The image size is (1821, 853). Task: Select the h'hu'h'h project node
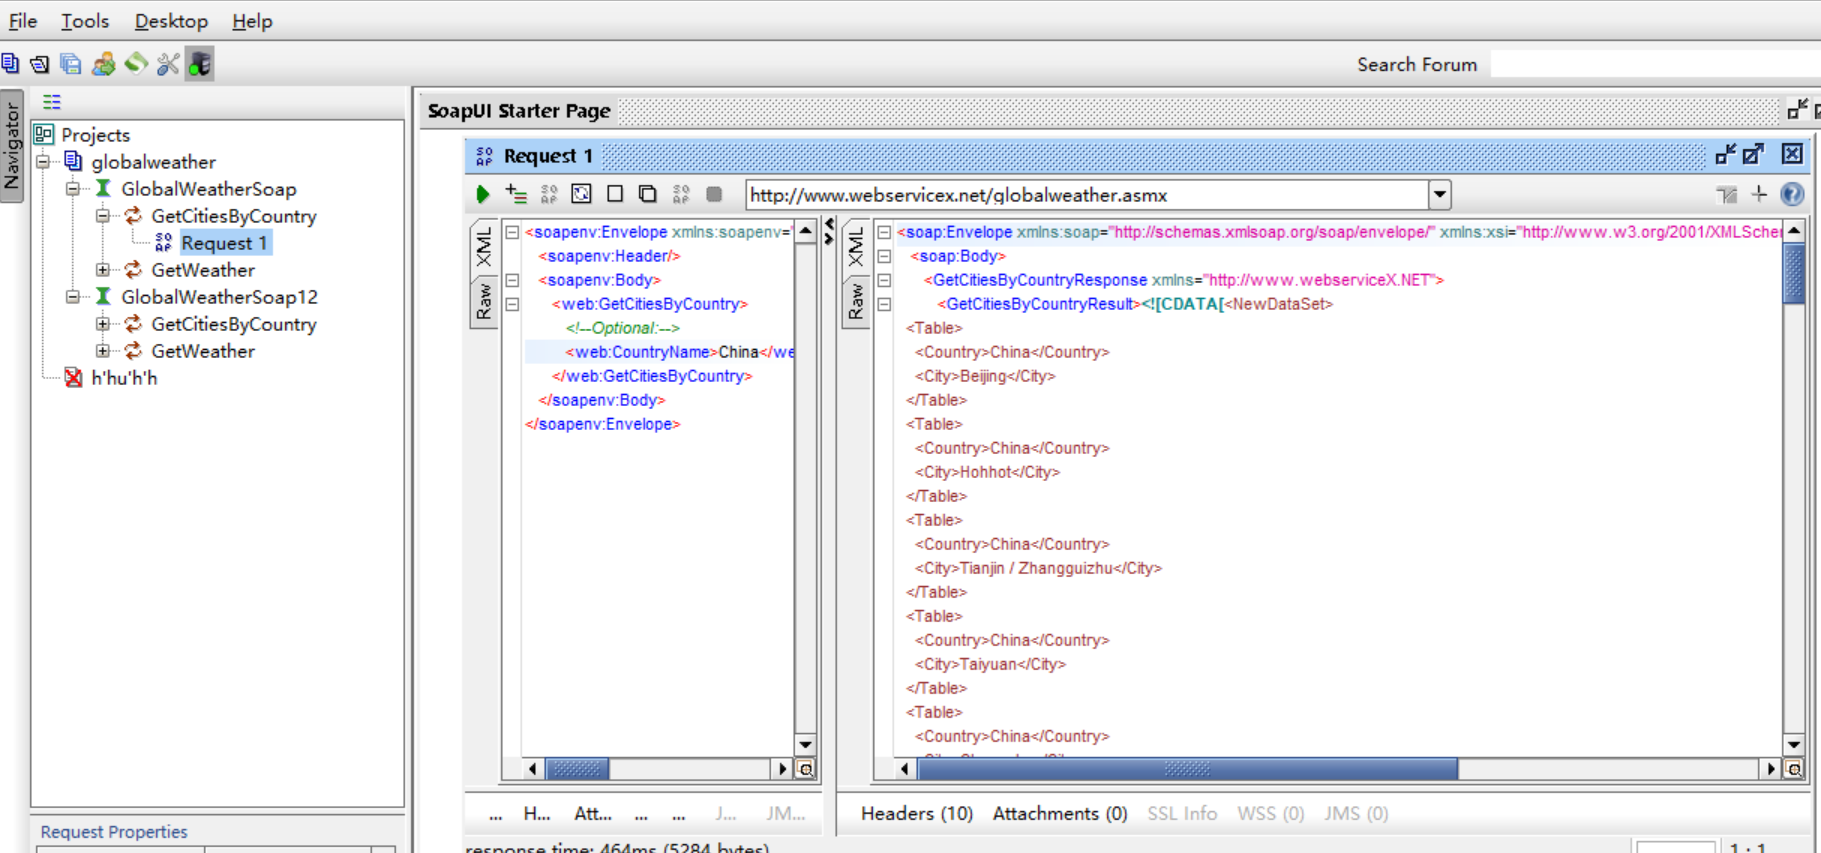[124, 377]
